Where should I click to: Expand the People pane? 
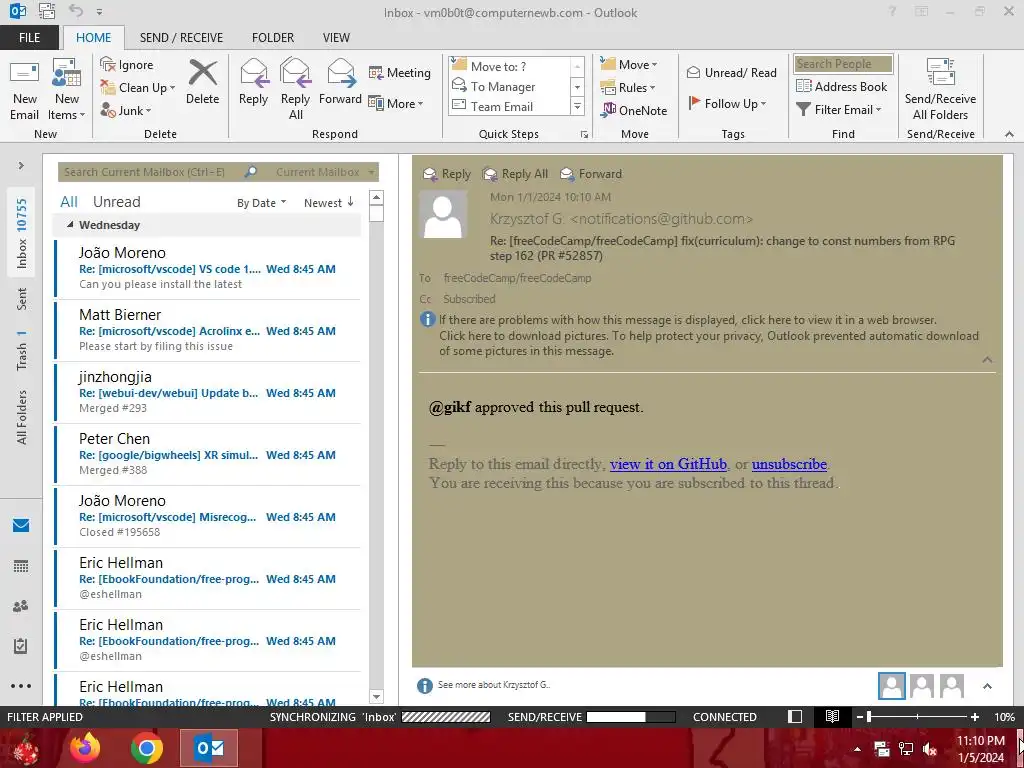[987, 686]
